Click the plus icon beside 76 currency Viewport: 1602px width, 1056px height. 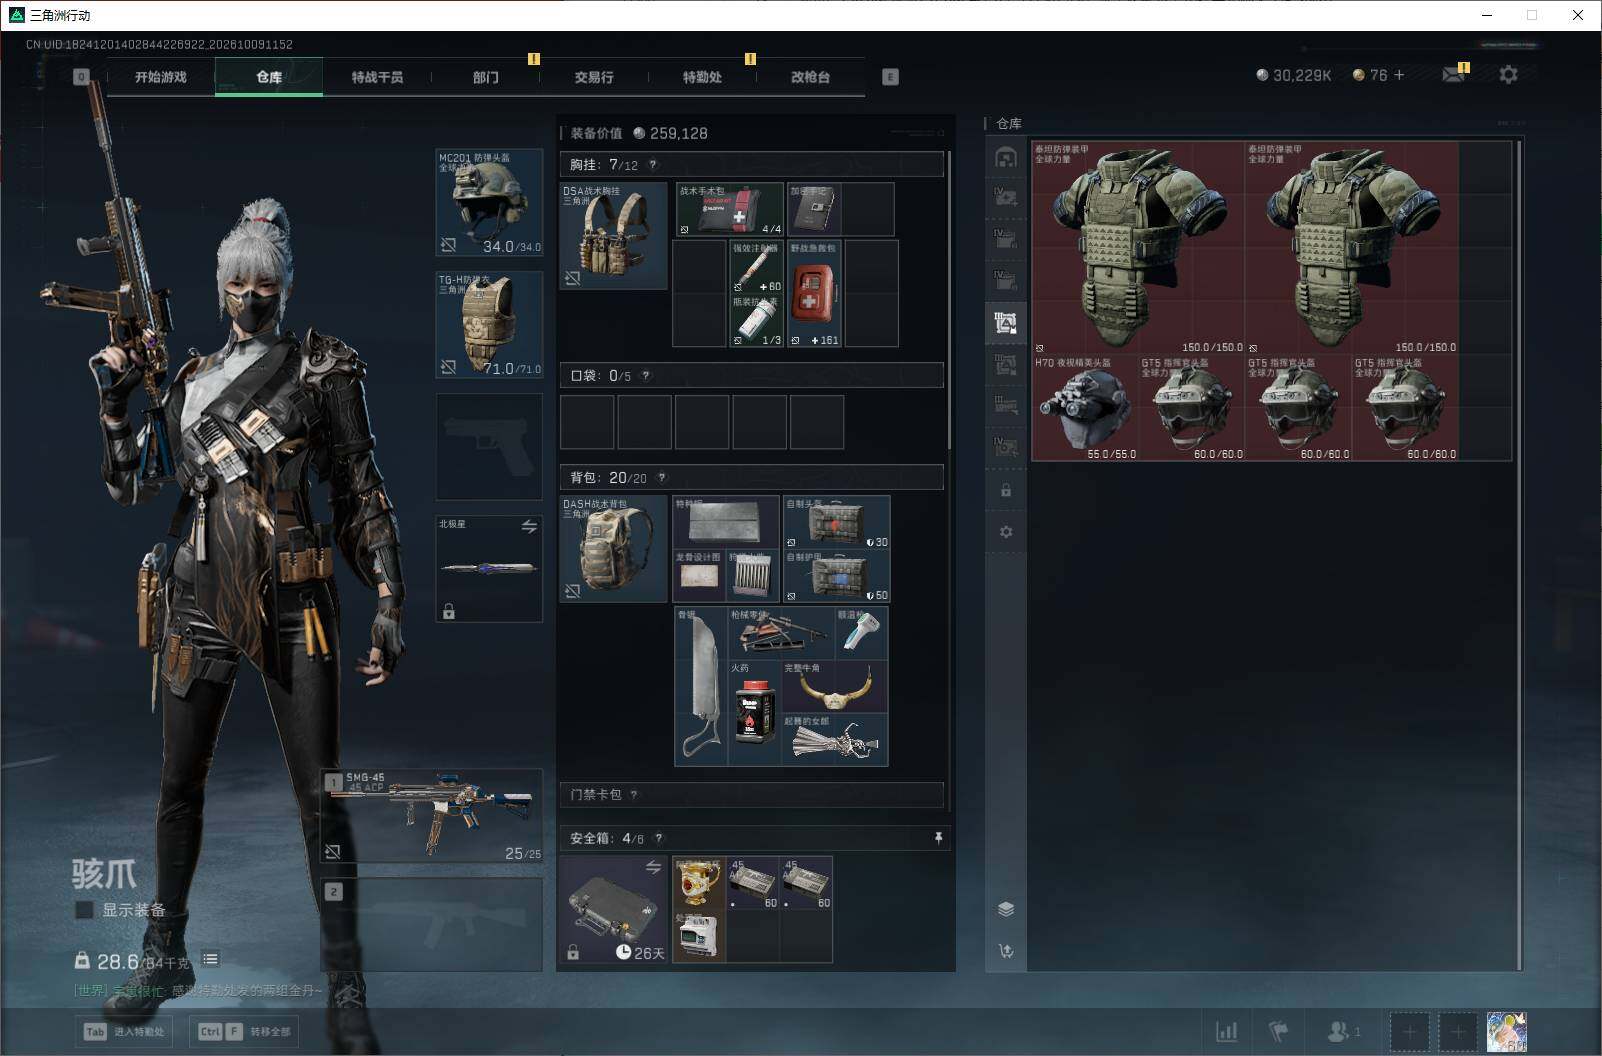point(1399,75)
